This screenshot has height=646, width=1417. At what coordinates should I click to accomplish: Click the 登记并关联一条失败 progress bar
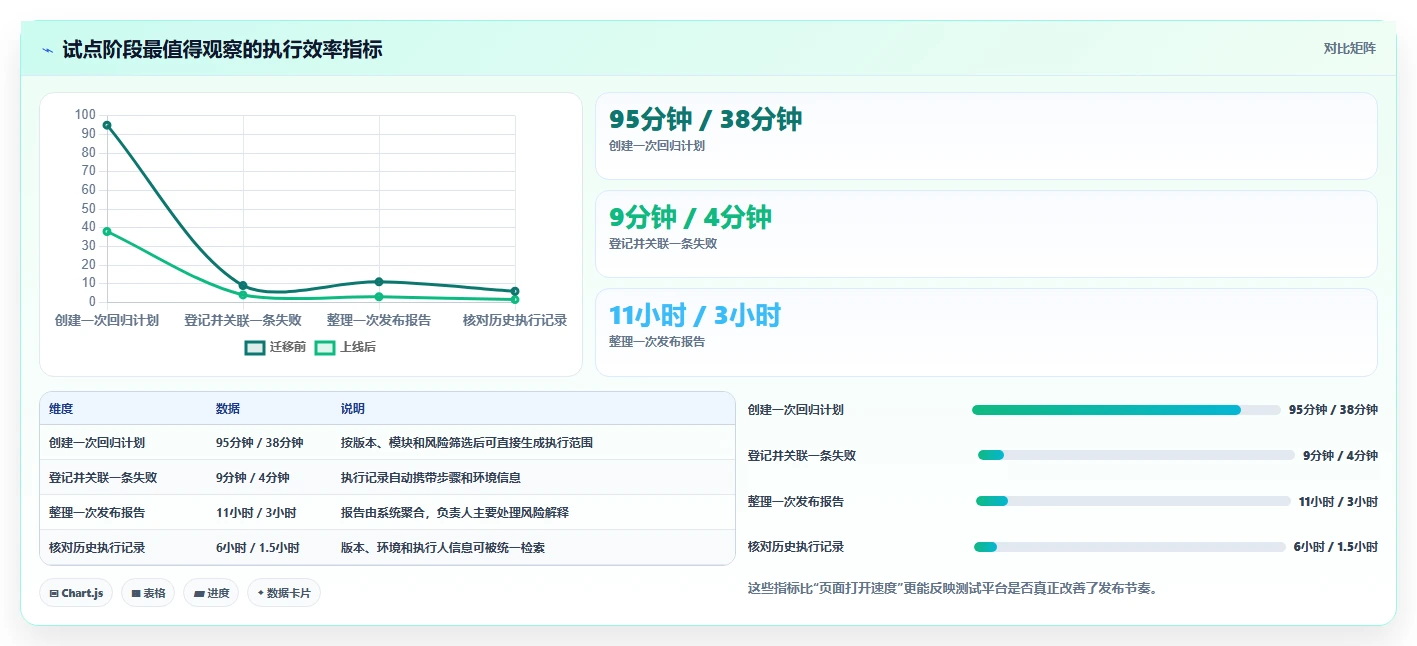point(1136,455)
